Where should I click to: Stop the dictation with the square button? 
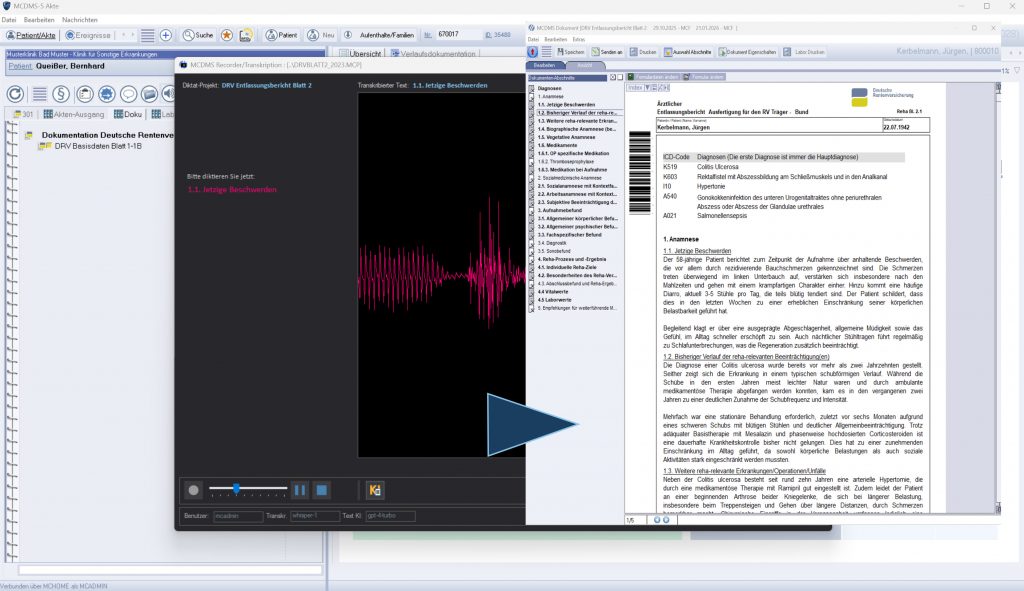point(322,490)
